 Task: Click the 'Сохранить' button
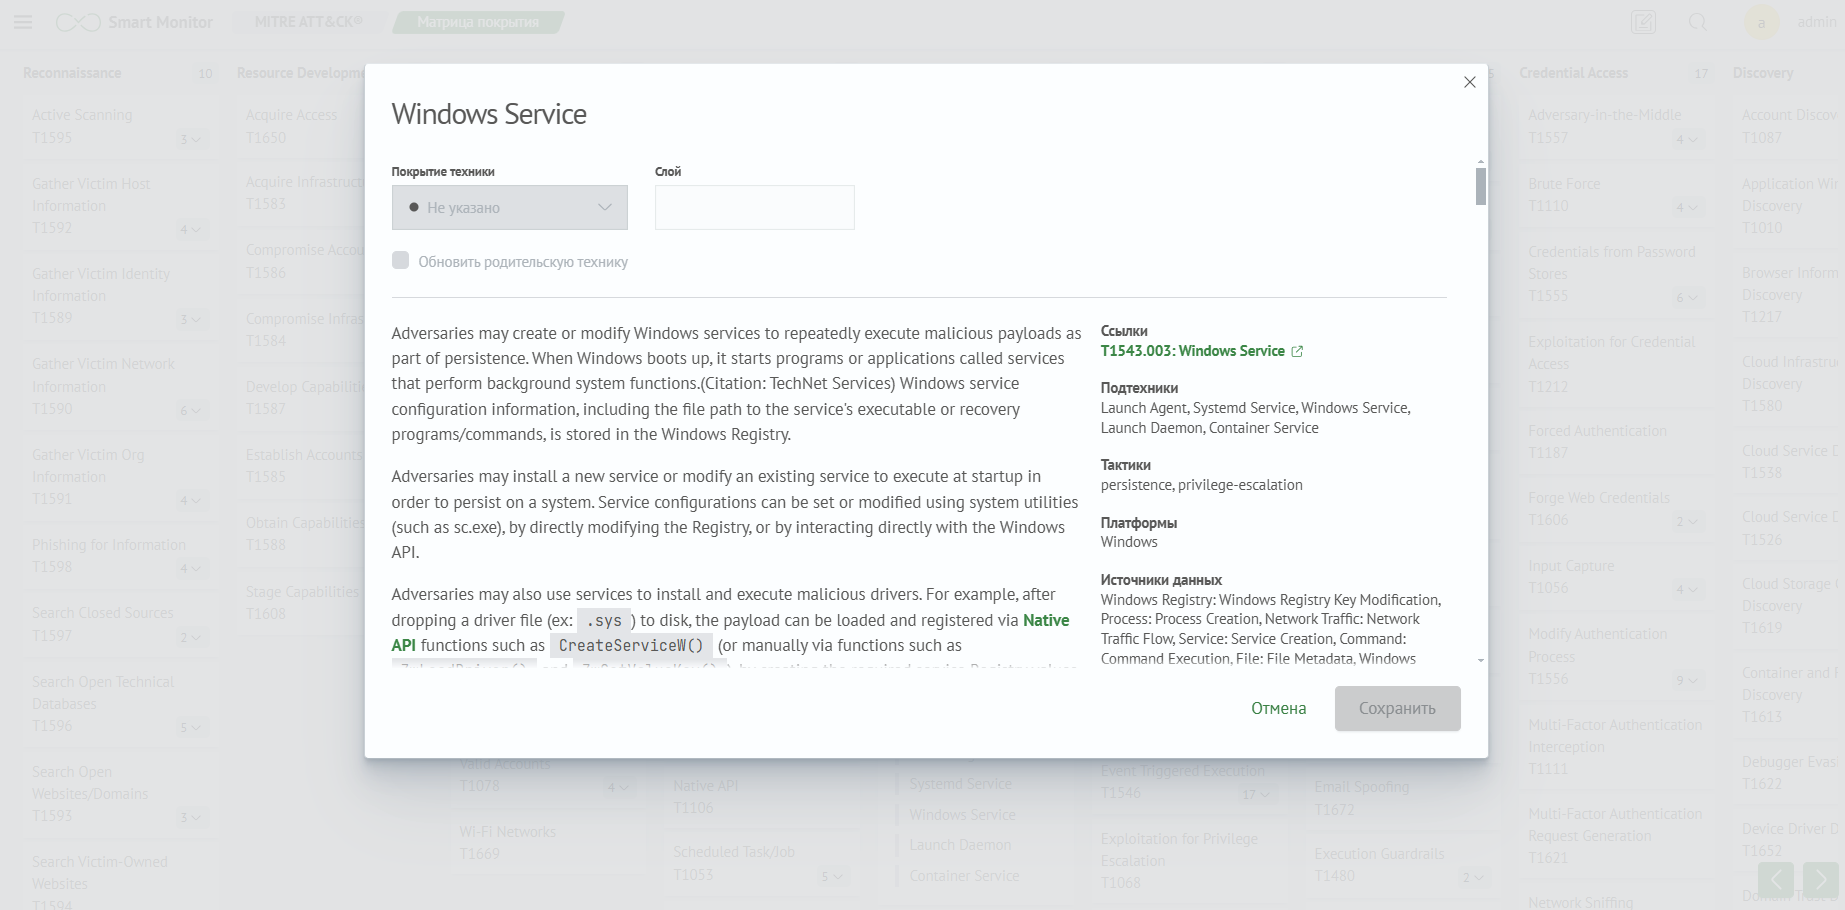click(x=1397, y=708)
